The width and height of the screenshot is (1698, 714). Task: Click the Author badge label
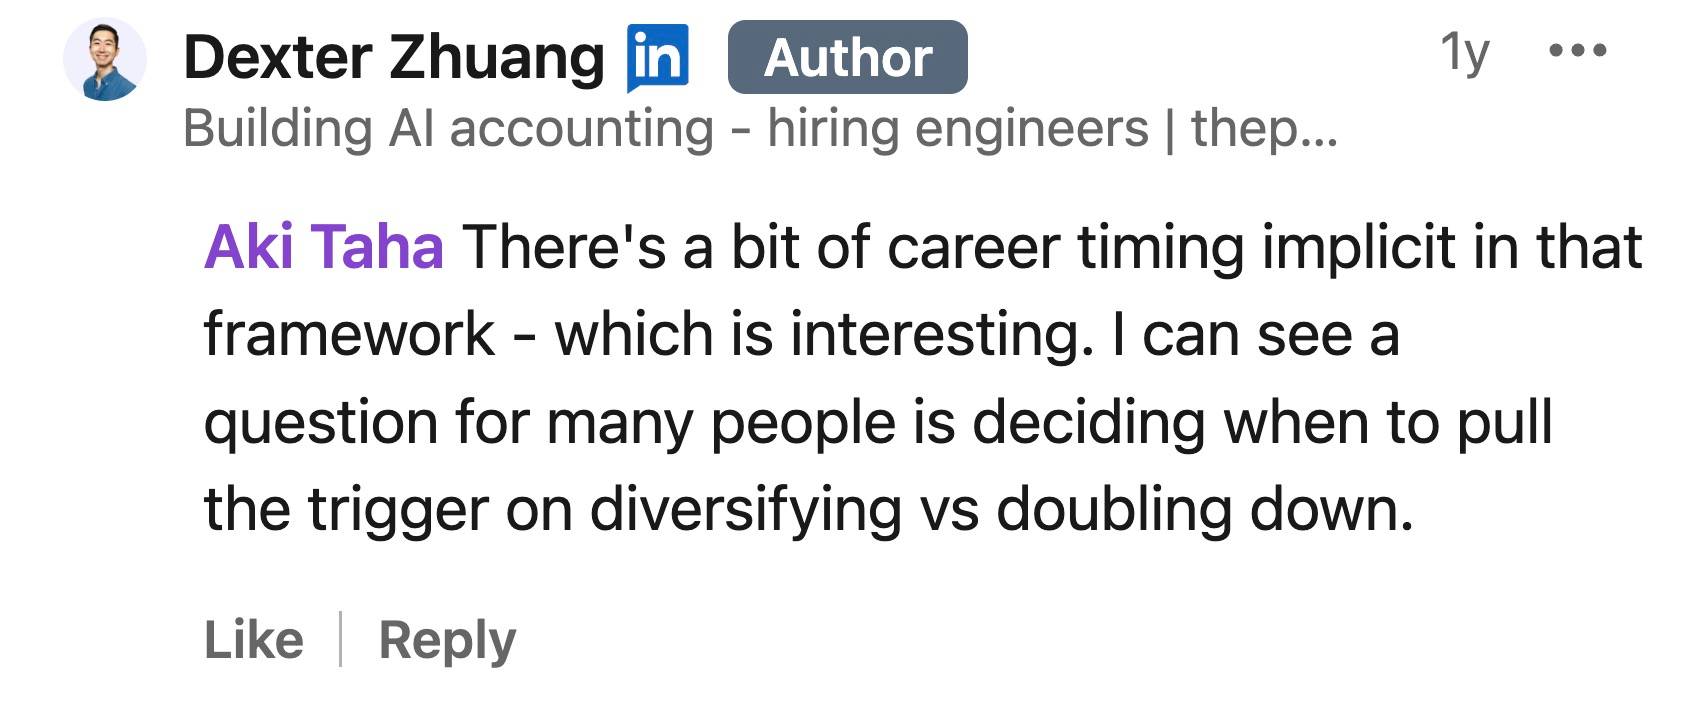click(x=847, y=58)
